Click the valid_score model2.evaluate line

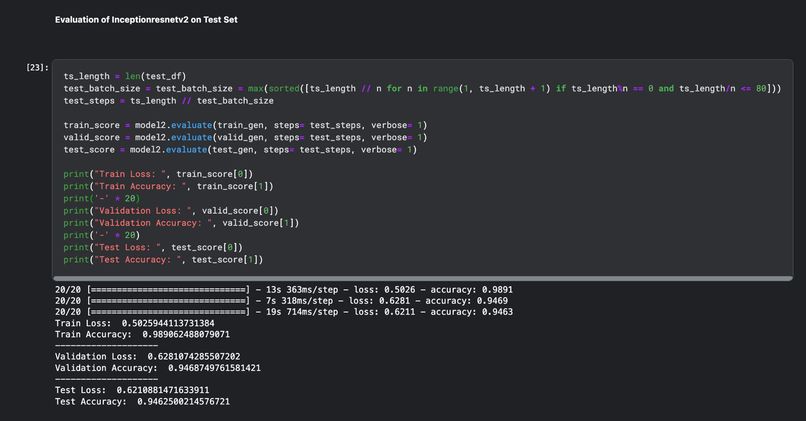tap(245, 137)
